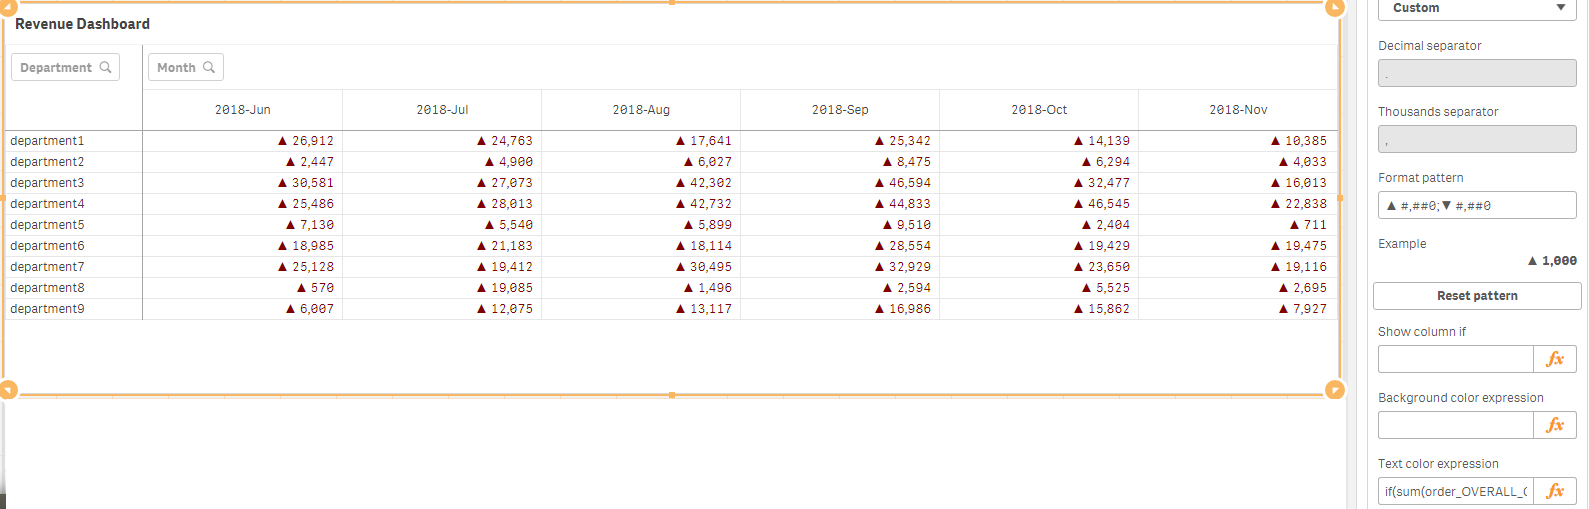This screenshot has width=1589, height=509.
Task: Select the department3 row label
Action: click(47, 183)
